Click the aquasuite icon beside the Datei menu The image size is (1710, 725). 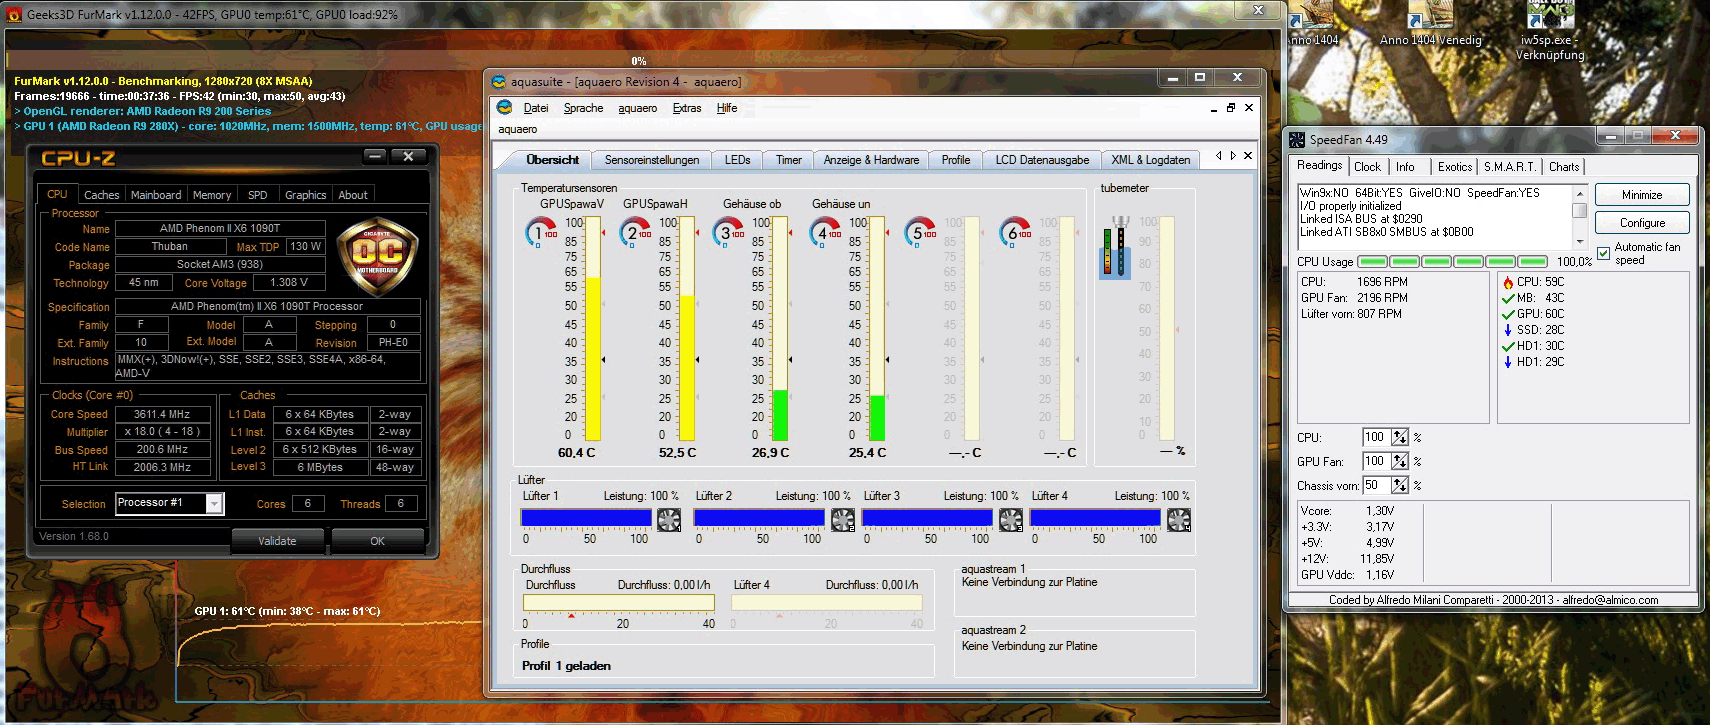pyautogui.click(x=505, y=108)
